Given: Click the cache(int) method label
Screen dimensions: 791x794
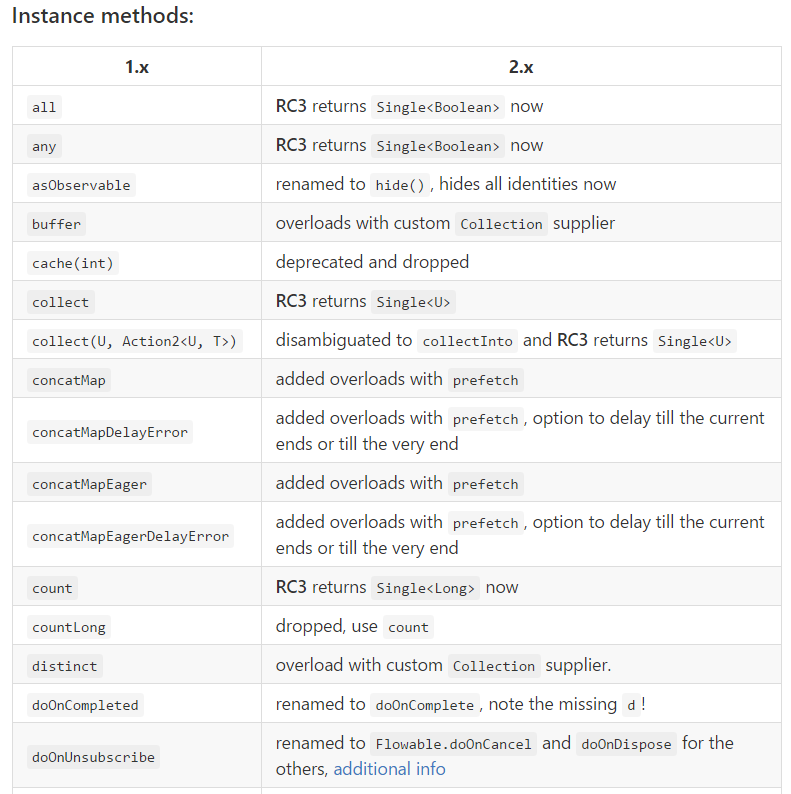Looking at the screenshot, I should coord(72,263).
